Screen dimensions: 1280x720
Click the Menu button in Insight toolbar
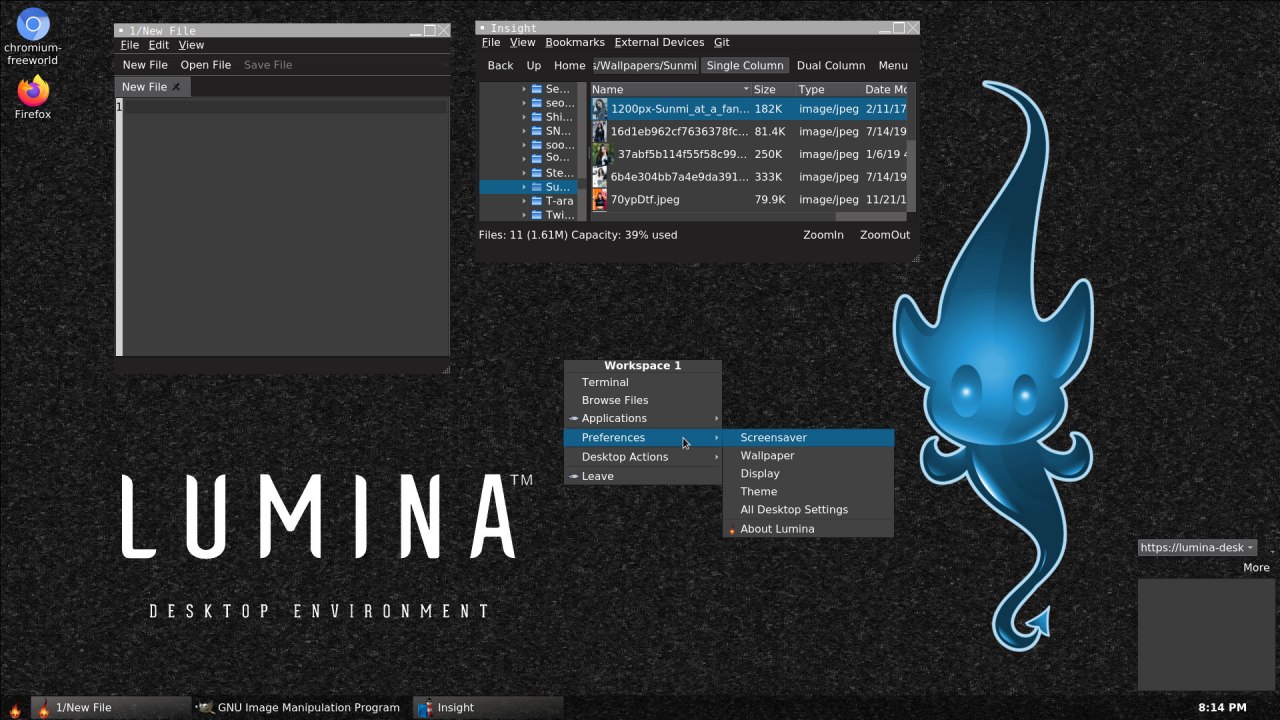pyautogui.click(x=893, y=66)
